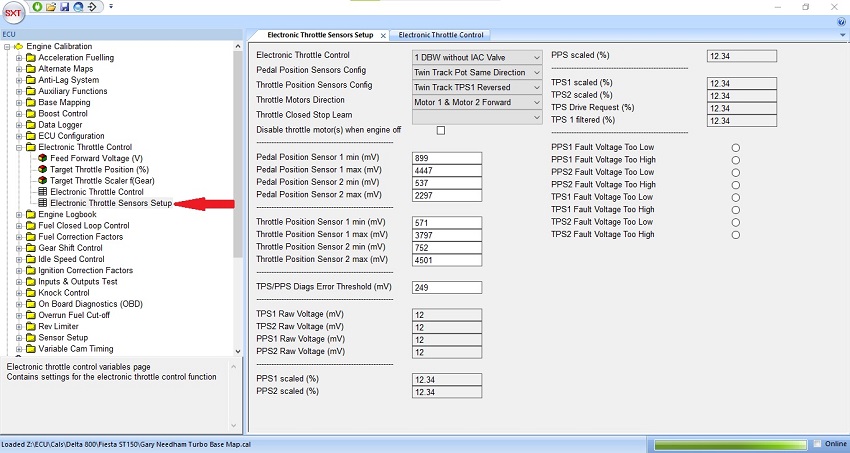
Task: Collapse the Electronic Throttle Control tree folder
Action: click(x=19, y=147)
